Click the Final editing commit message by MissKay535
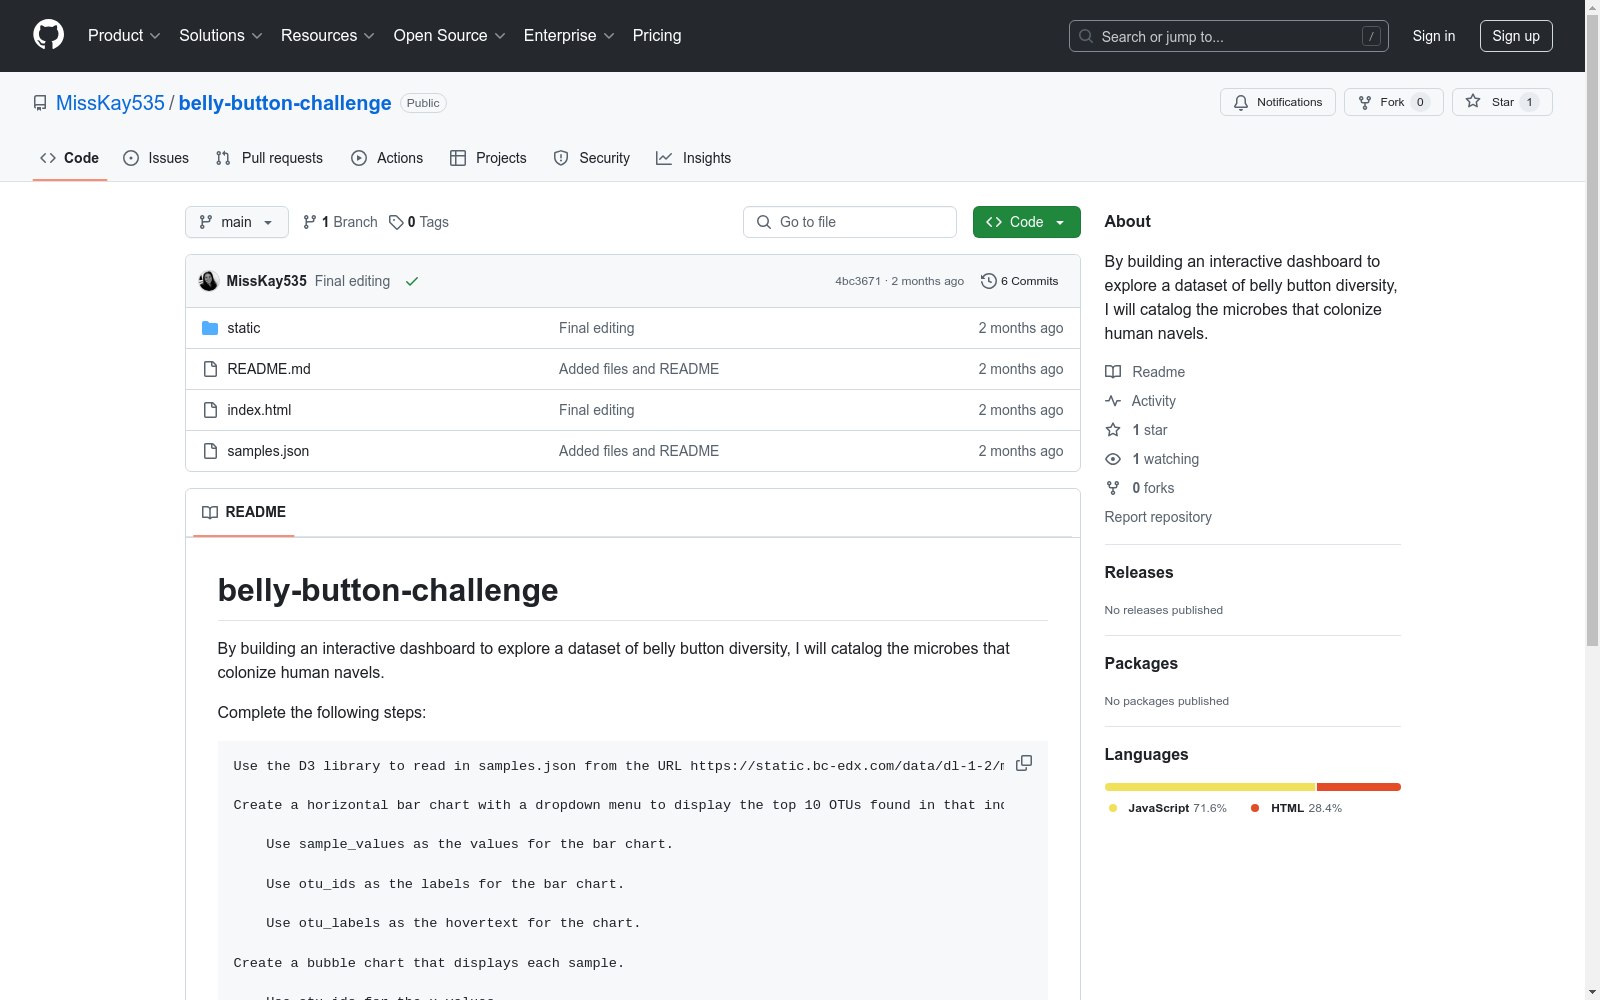The width and height of the screenshot is (1600, 1000). (x=352, y=281)
